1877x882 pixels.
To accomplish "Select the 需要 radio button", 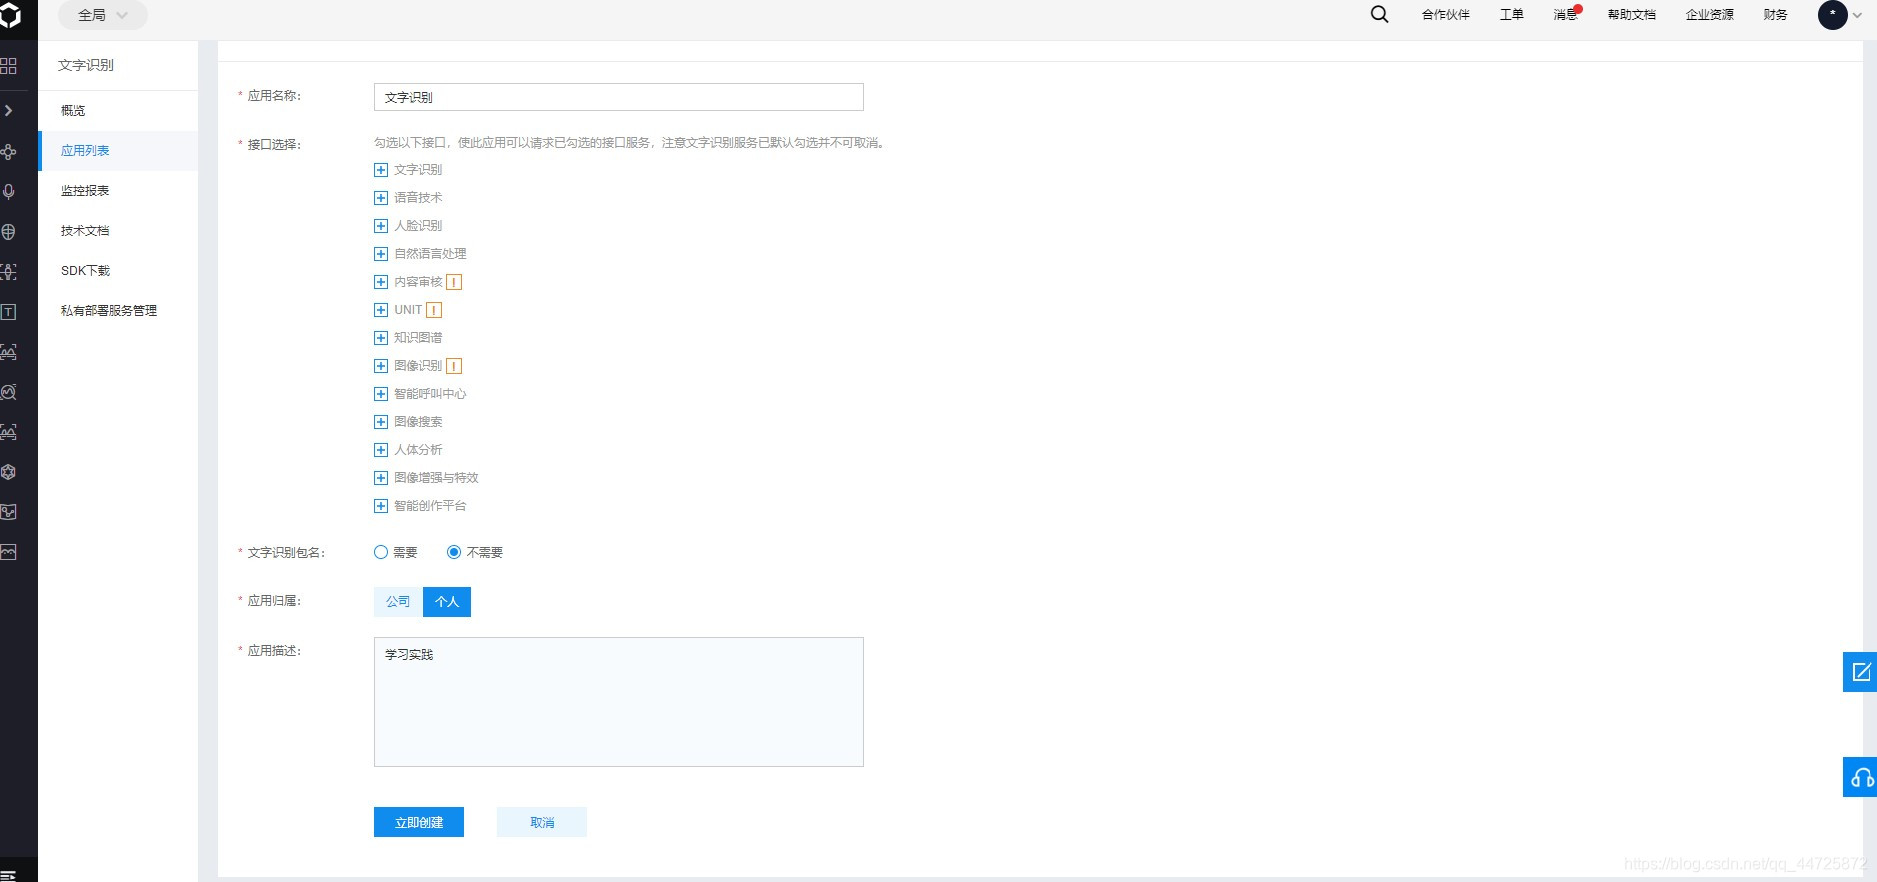I will tap(381, 552).
